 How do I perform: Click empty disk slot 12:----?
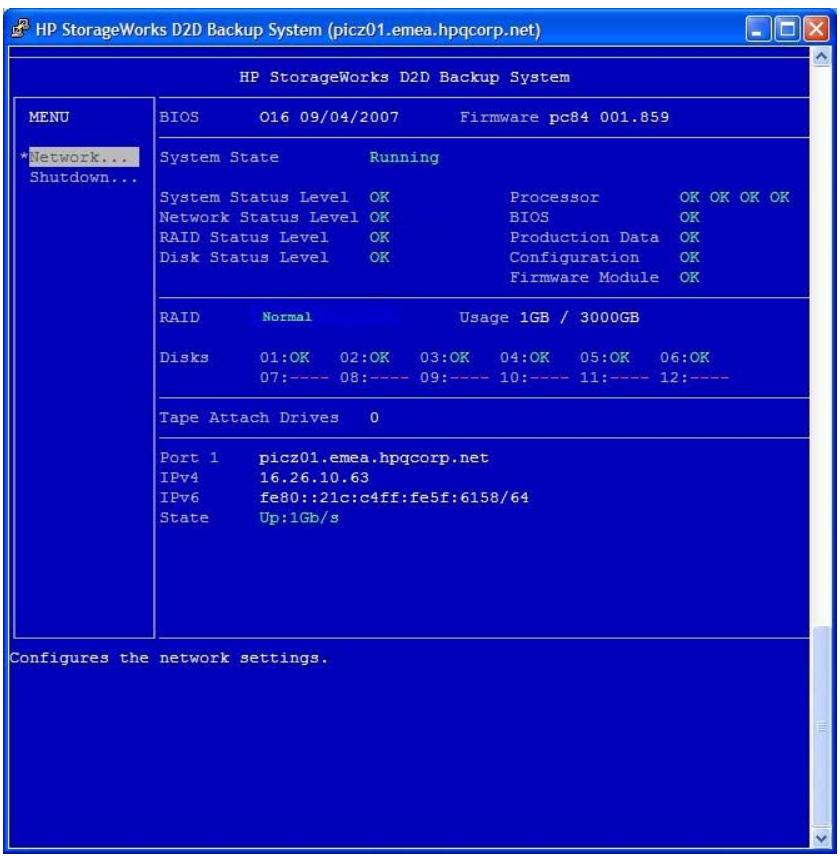click(694, 378)
